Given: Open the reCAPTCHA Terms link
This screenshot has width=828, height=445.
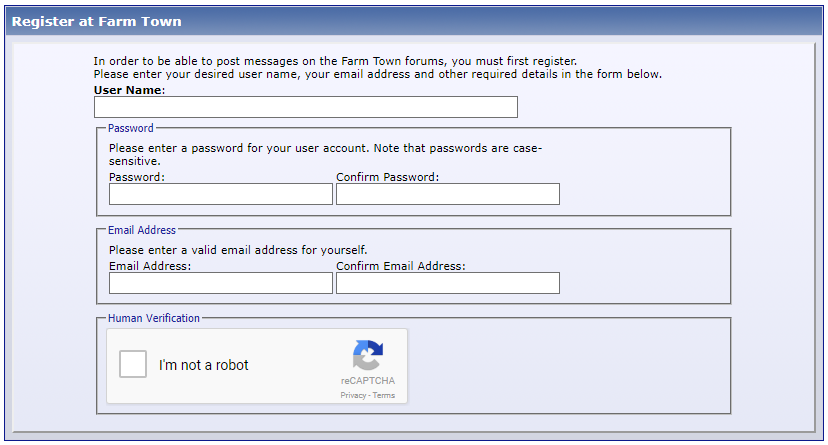Looking at the screenshot, I should click(383, 395).
